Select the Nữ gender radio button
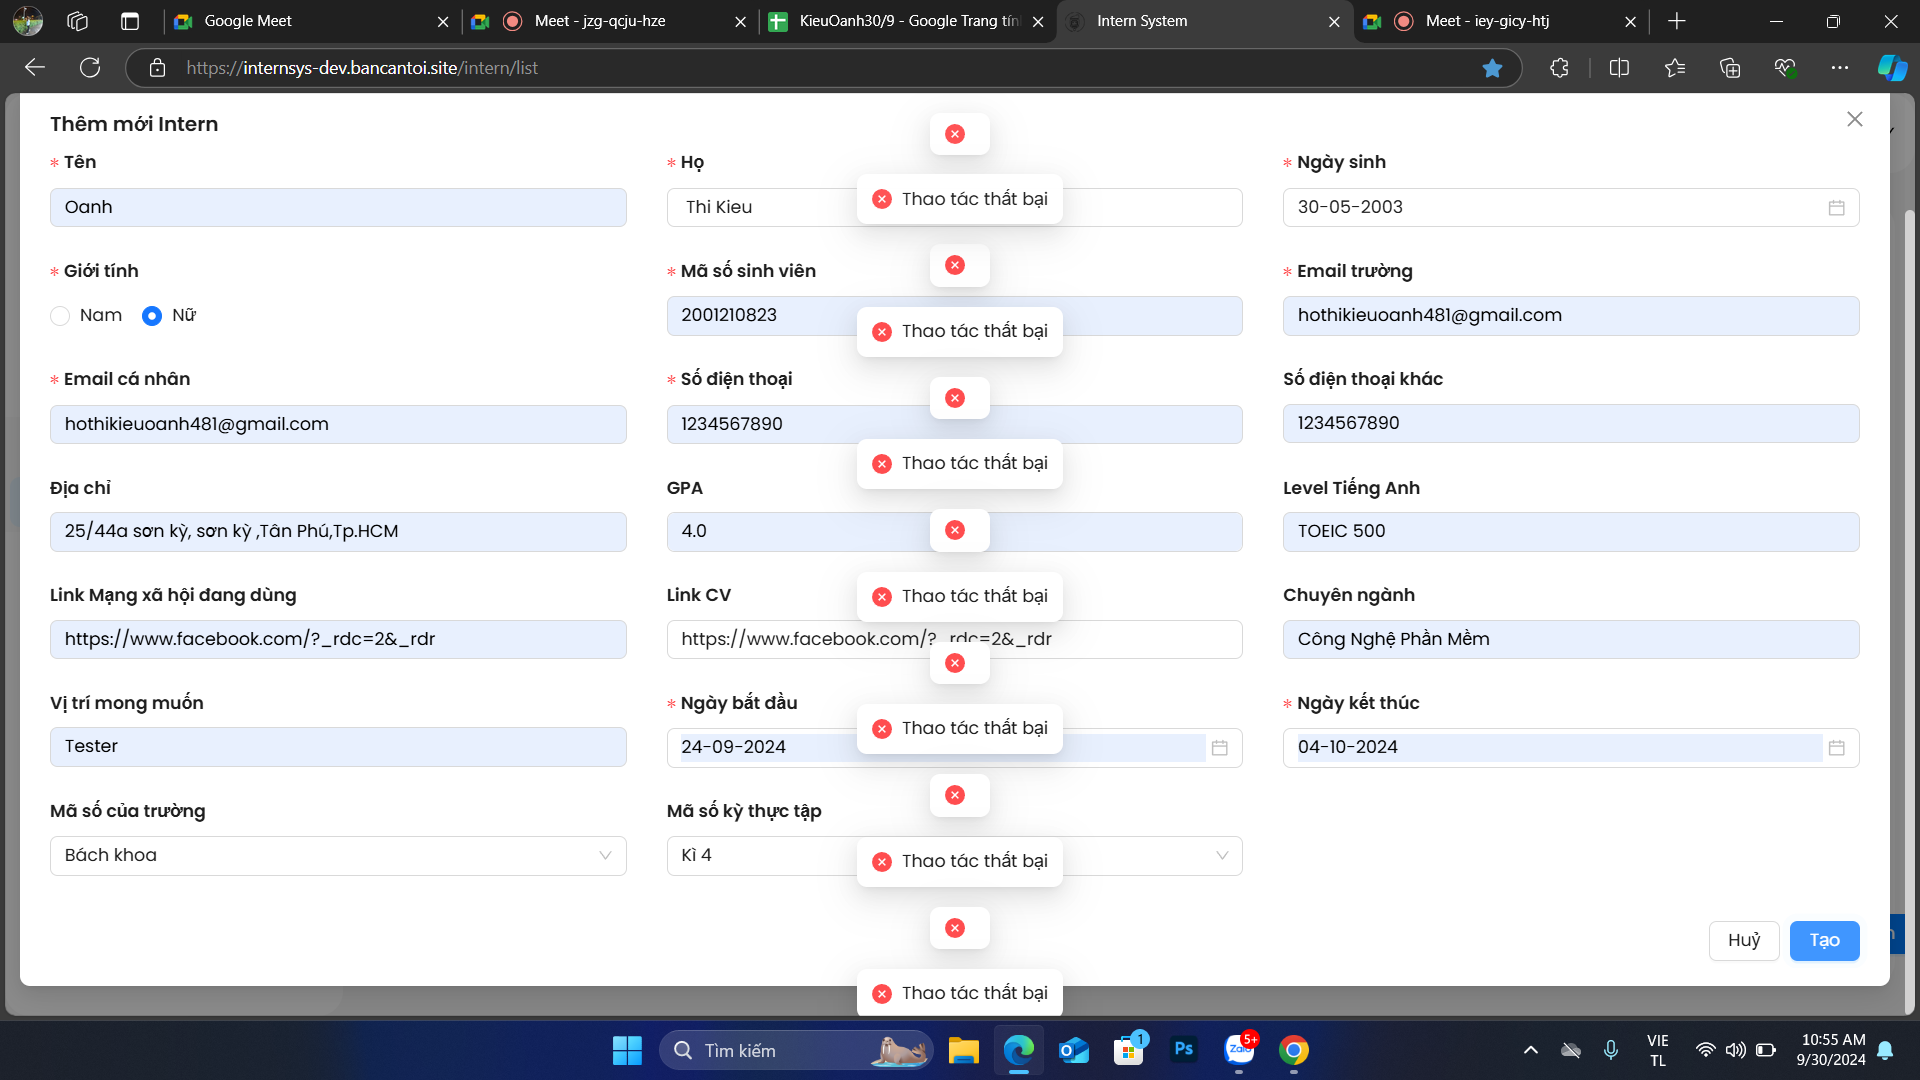1920x1080 pixels. [152, 316]
